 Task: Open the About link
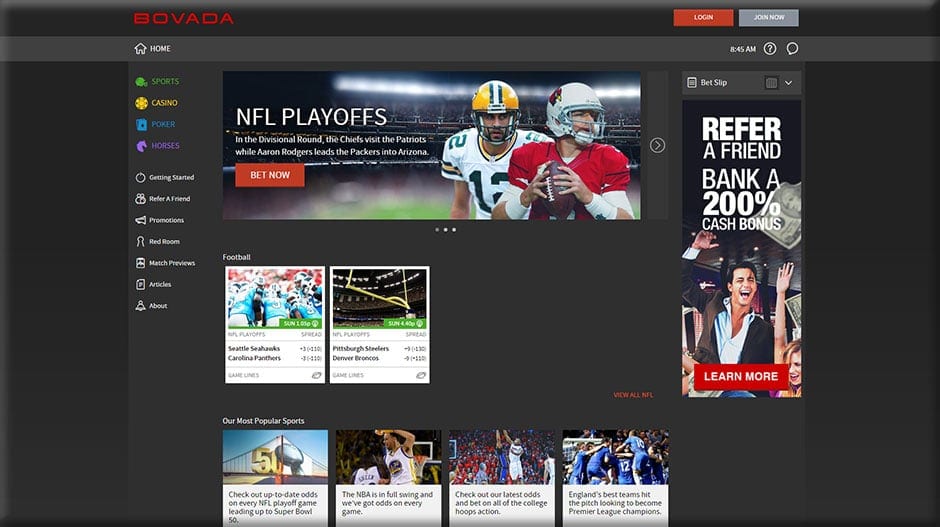click(158, 306)
